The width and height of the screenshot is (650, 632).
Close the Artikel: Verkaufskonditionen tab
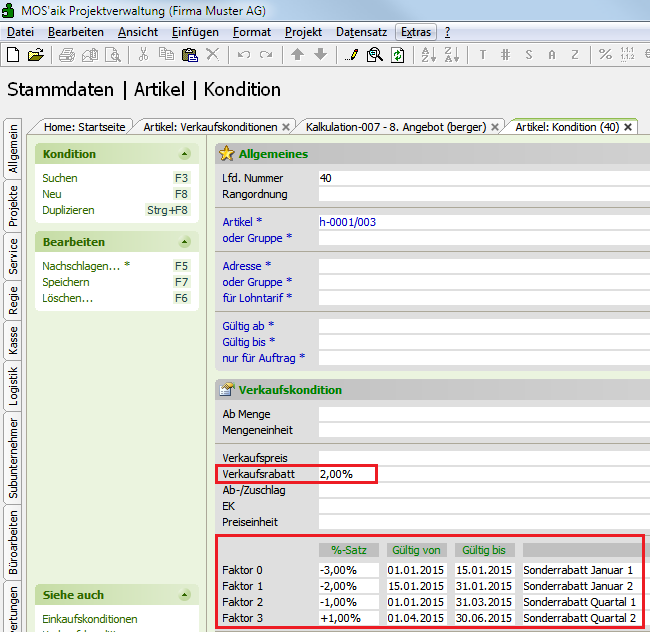click(286, 127)
